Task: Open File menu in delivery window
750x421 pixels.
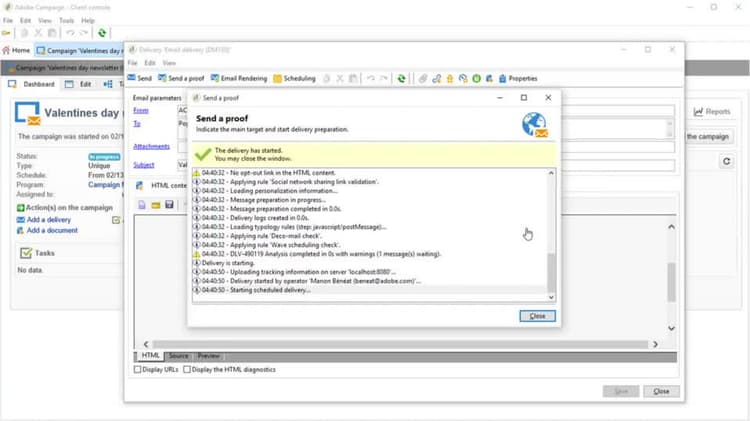Action: 132,63
